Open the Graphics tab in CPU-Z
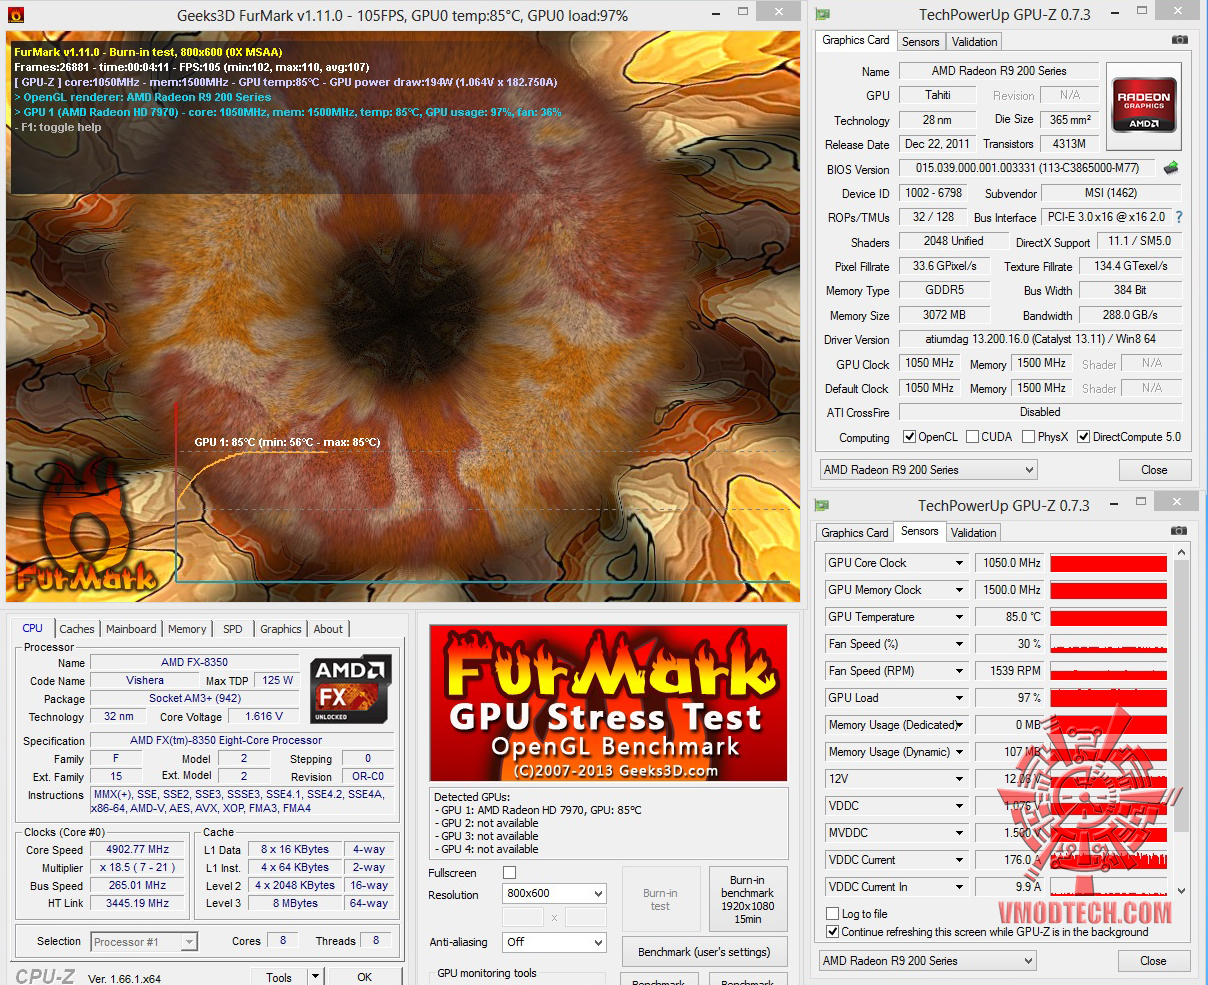The height and width of the screenshot is (985, 1208). pos(281,629)
